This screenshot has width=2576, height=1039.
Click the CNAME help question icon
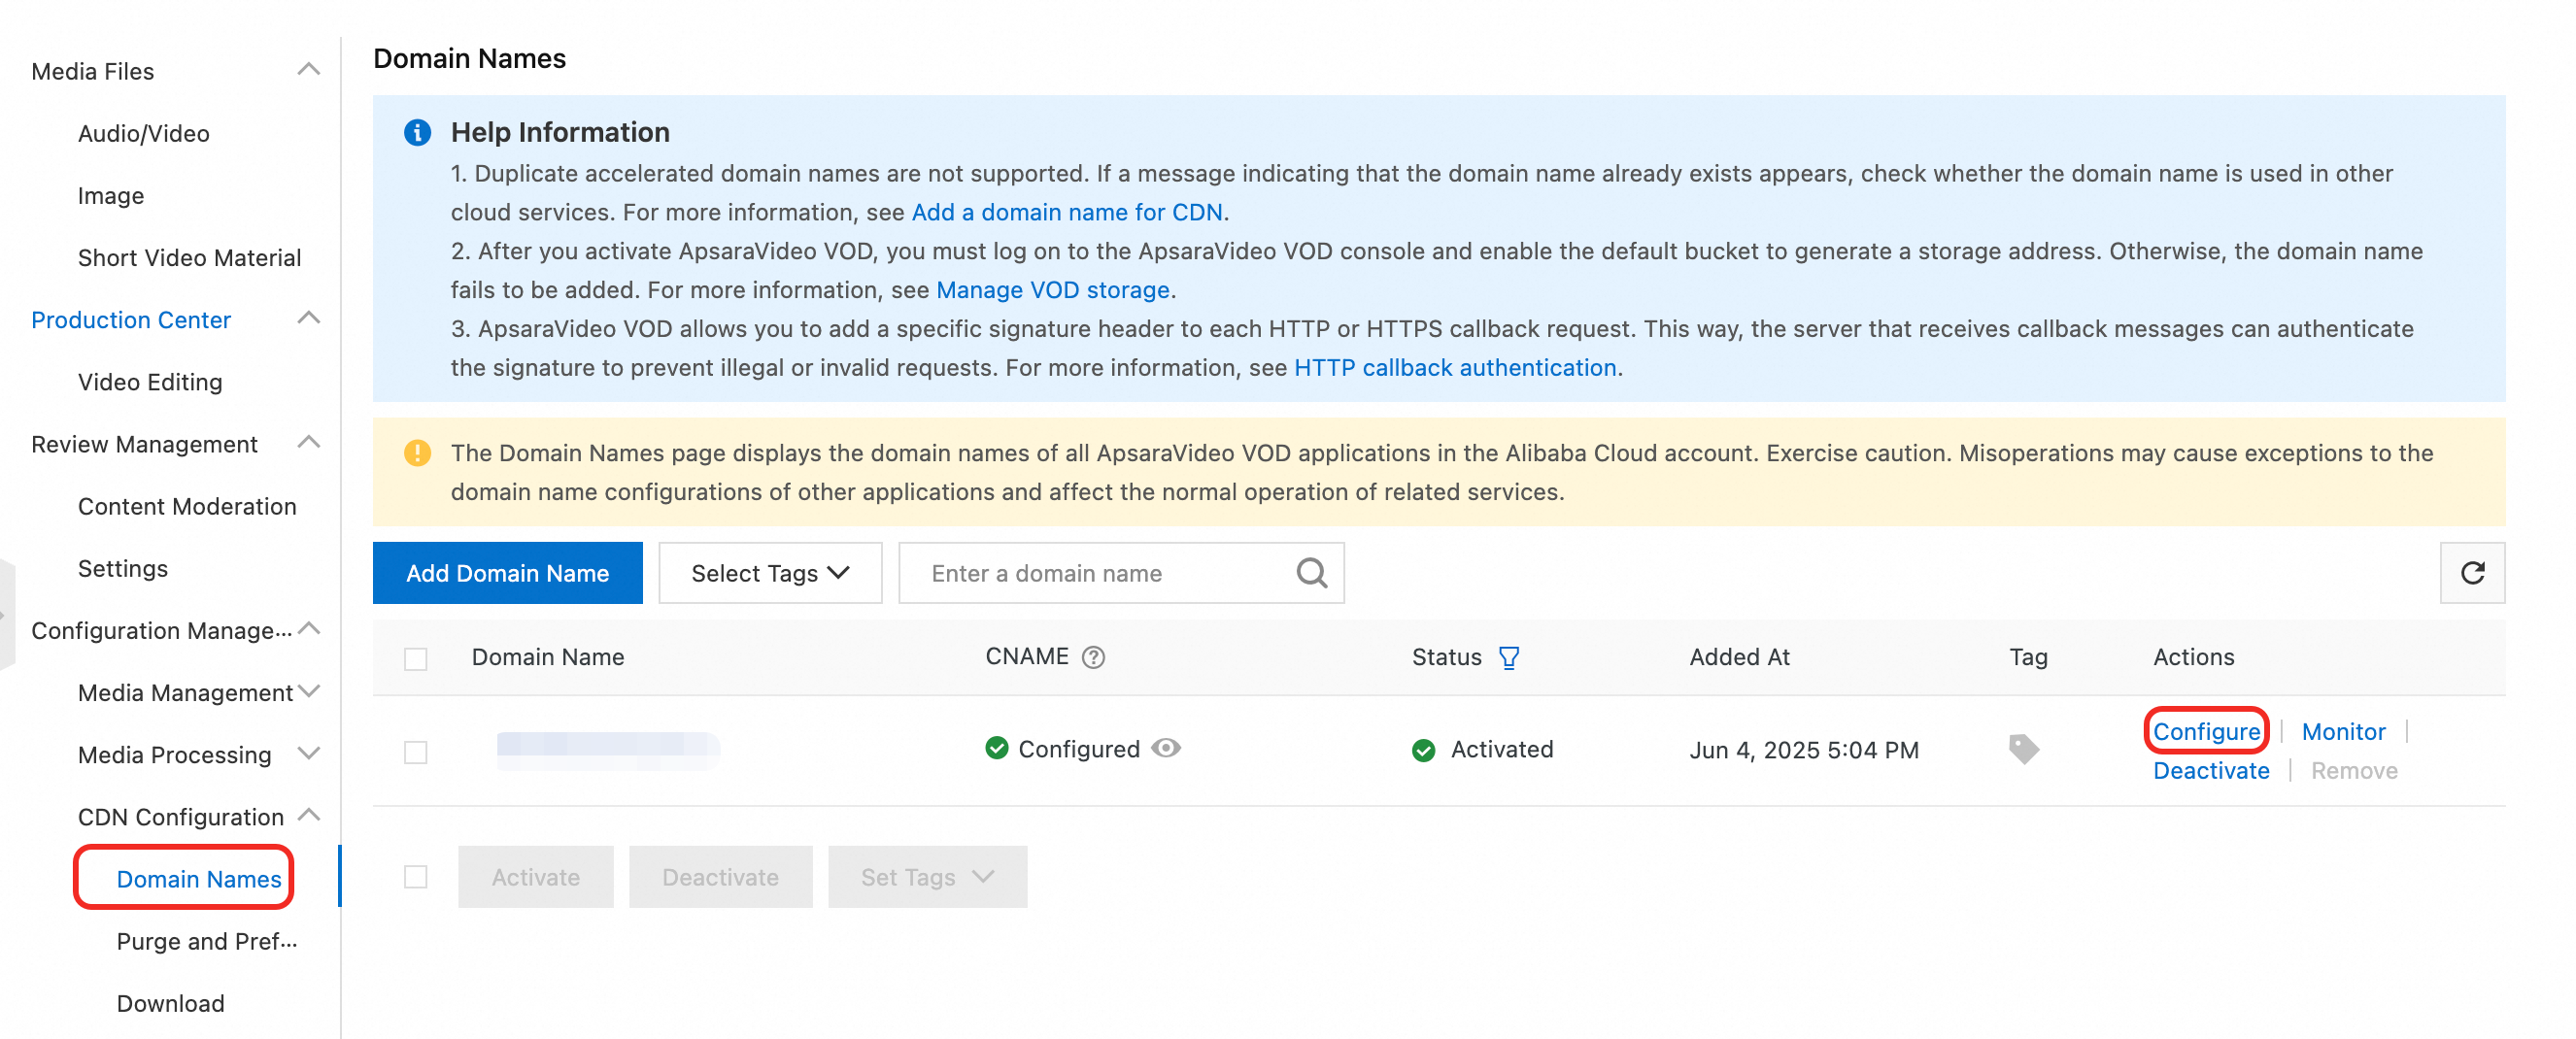point(1093,657)
